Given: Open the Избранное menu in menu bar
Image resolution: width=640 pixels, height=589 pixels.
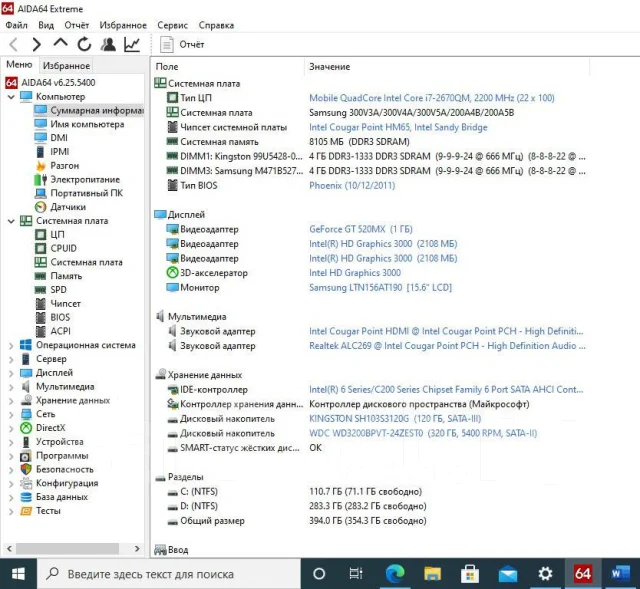Looking at the screenshot, I should (x=123, y=25).
